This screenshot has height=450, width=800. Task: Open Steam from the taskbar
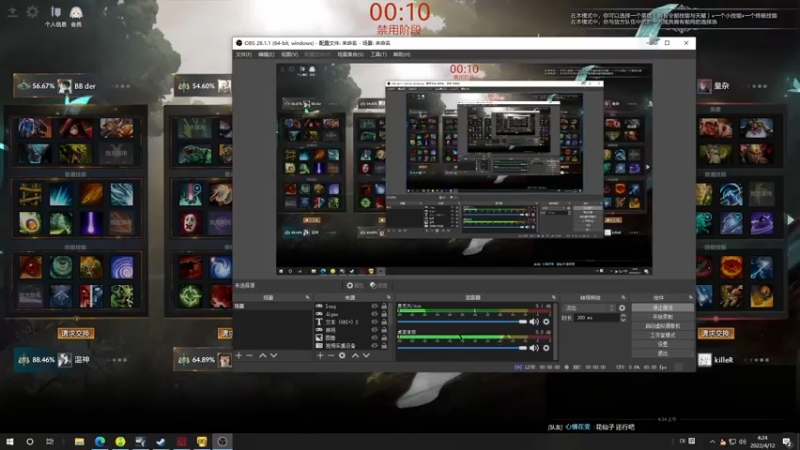pyautogui.click(x=161, y=441)
